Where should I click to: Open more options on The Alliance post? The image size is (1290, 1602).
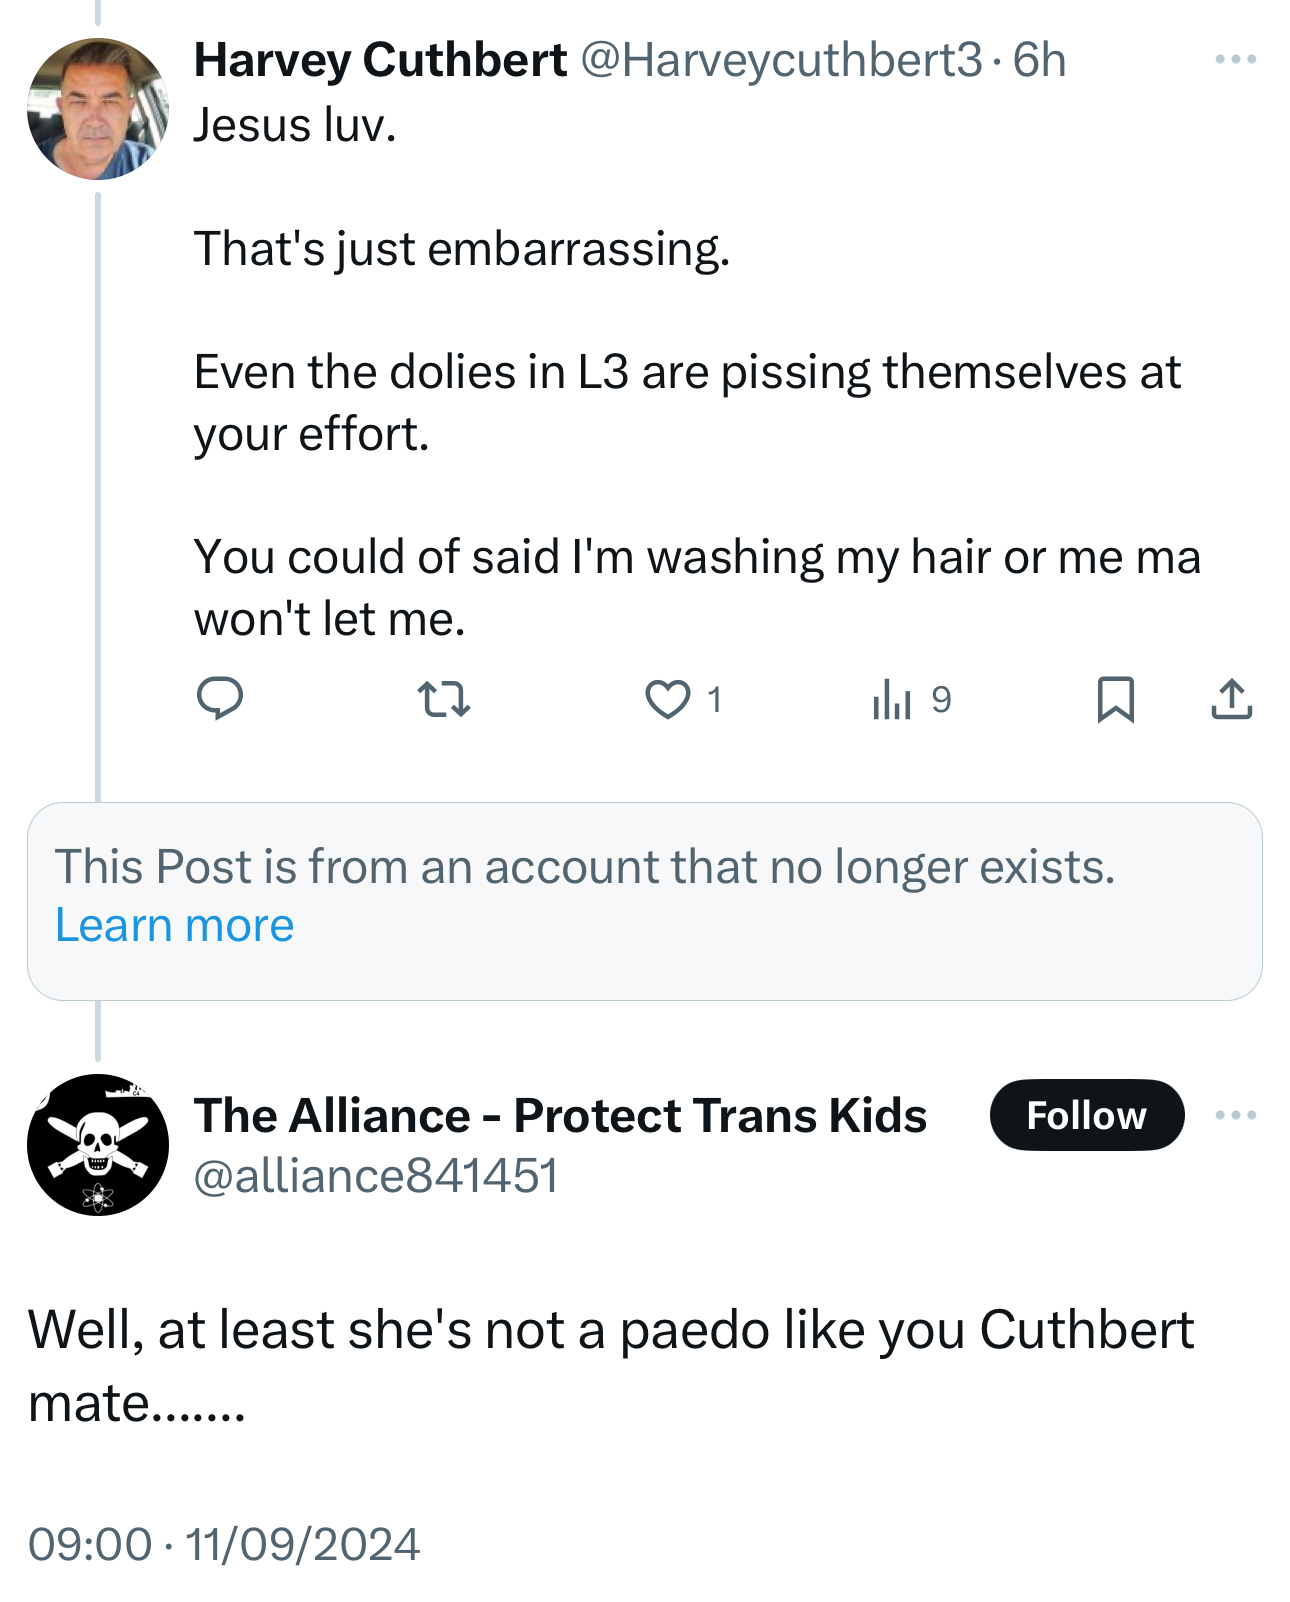click(x=1235, y=1115)
